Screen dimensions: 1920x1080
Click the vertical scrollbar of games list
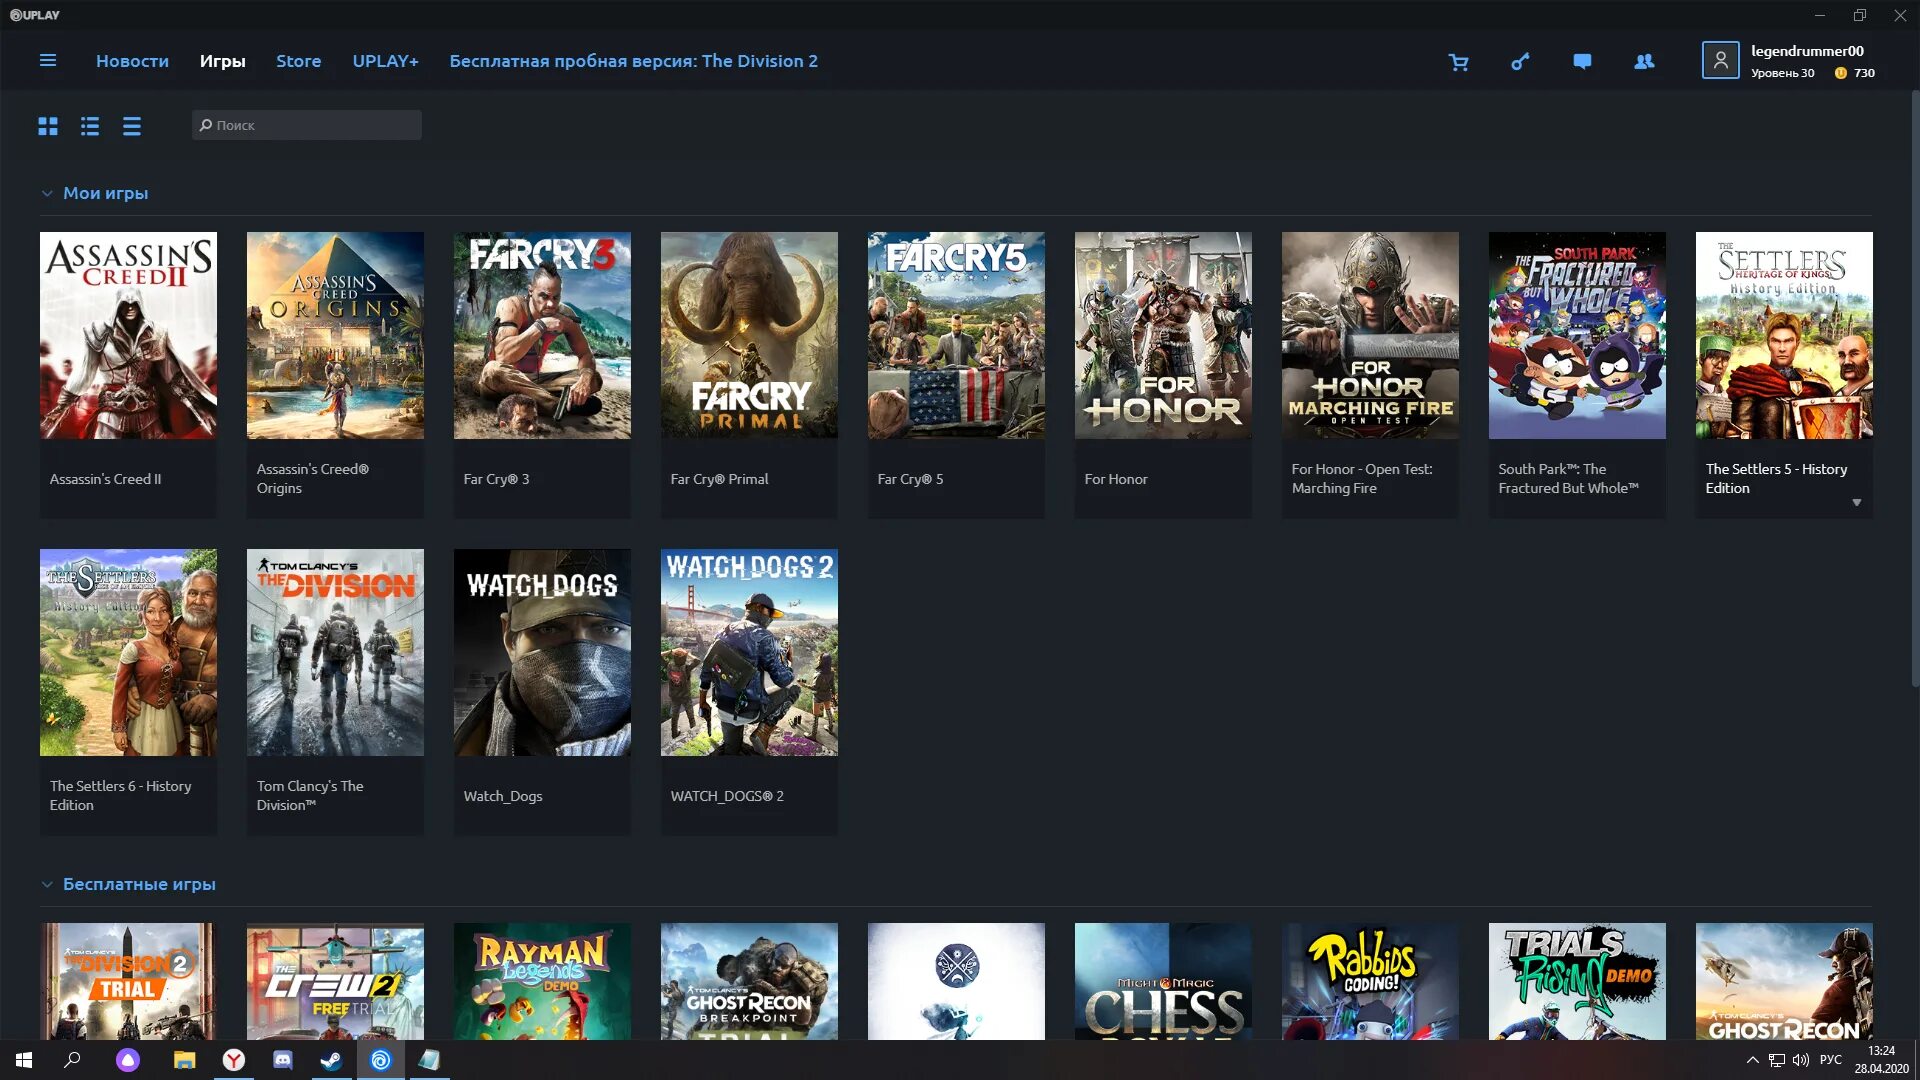click(x=1914, y=390)
